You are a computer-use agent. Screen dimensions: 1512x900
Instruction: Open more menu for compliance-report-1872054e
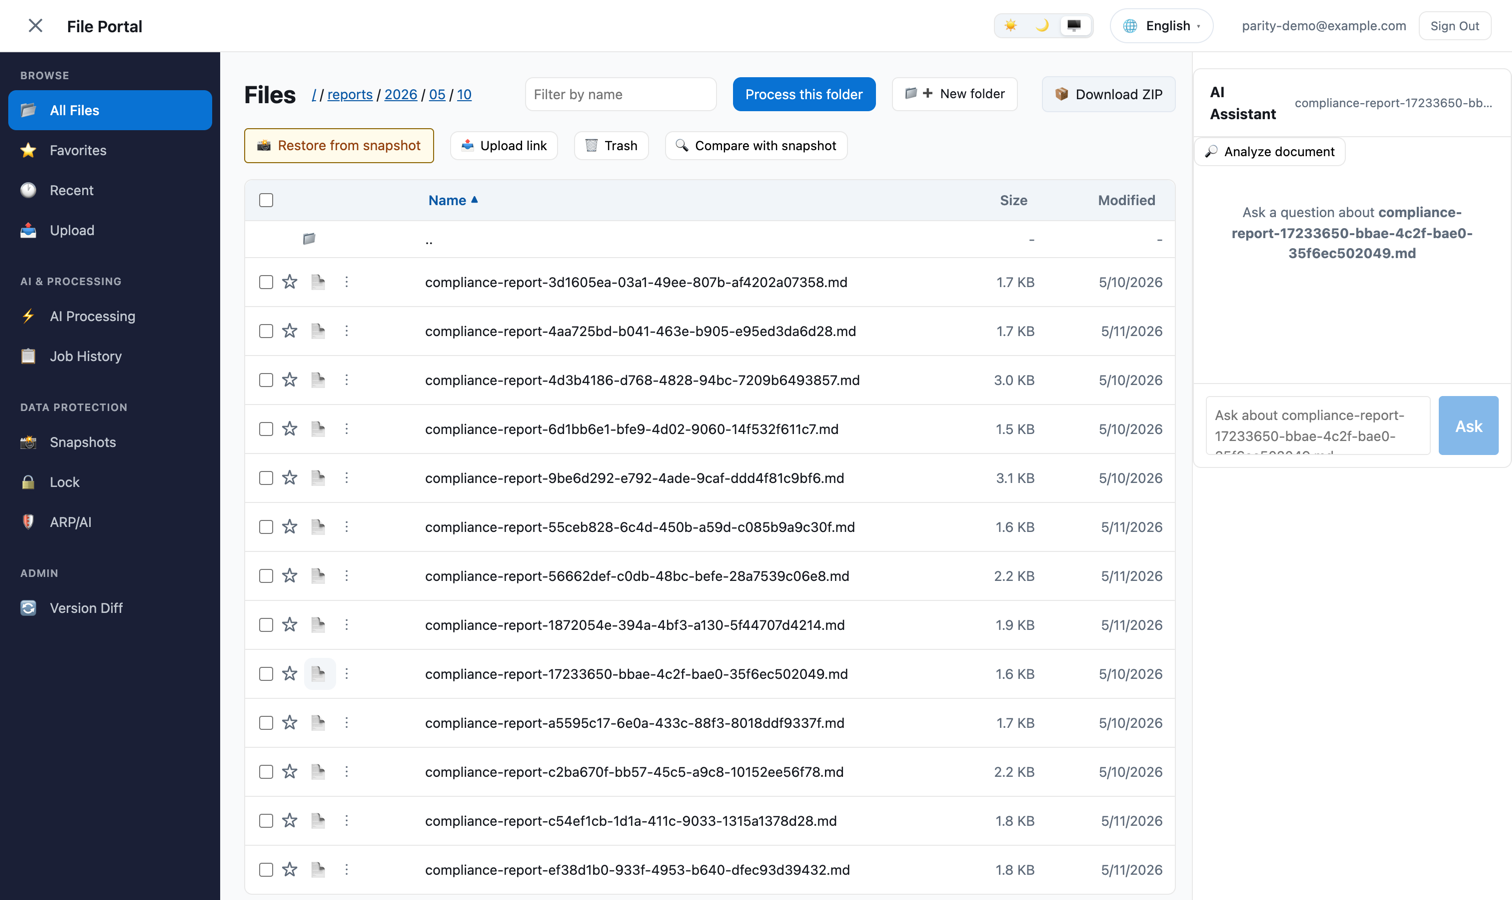click(347, 625)
